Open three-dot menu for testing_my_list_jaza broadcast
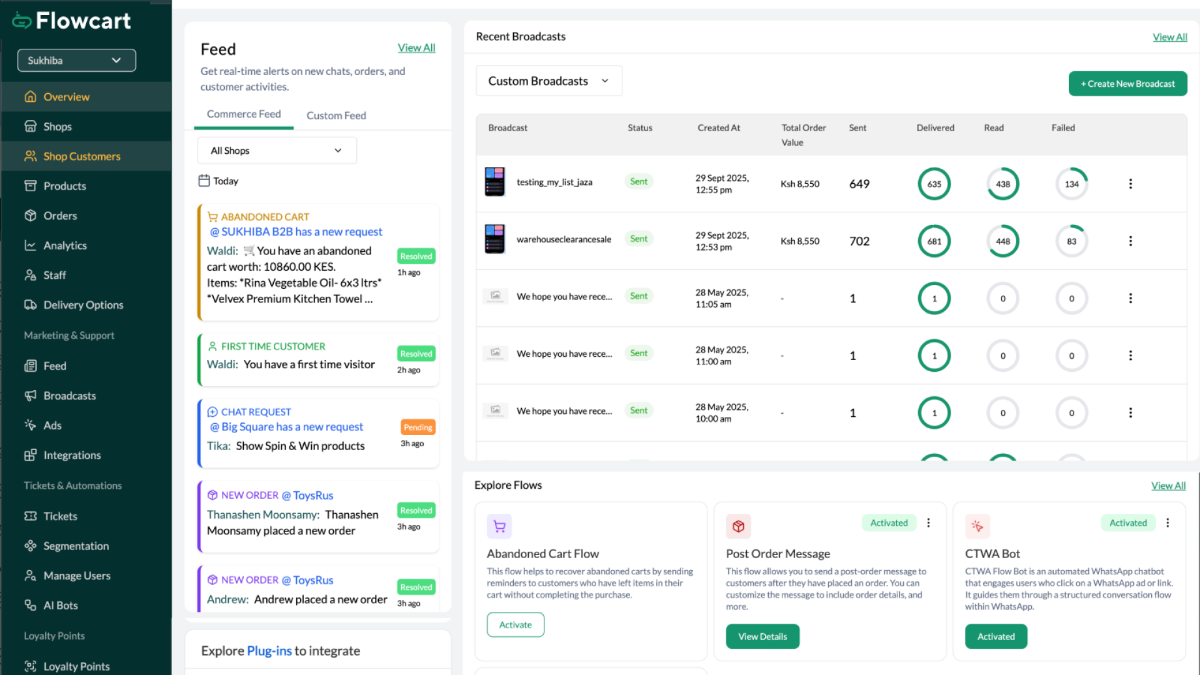The width and height of the screenshot is (1200, 675). (x=1131, y=184)
